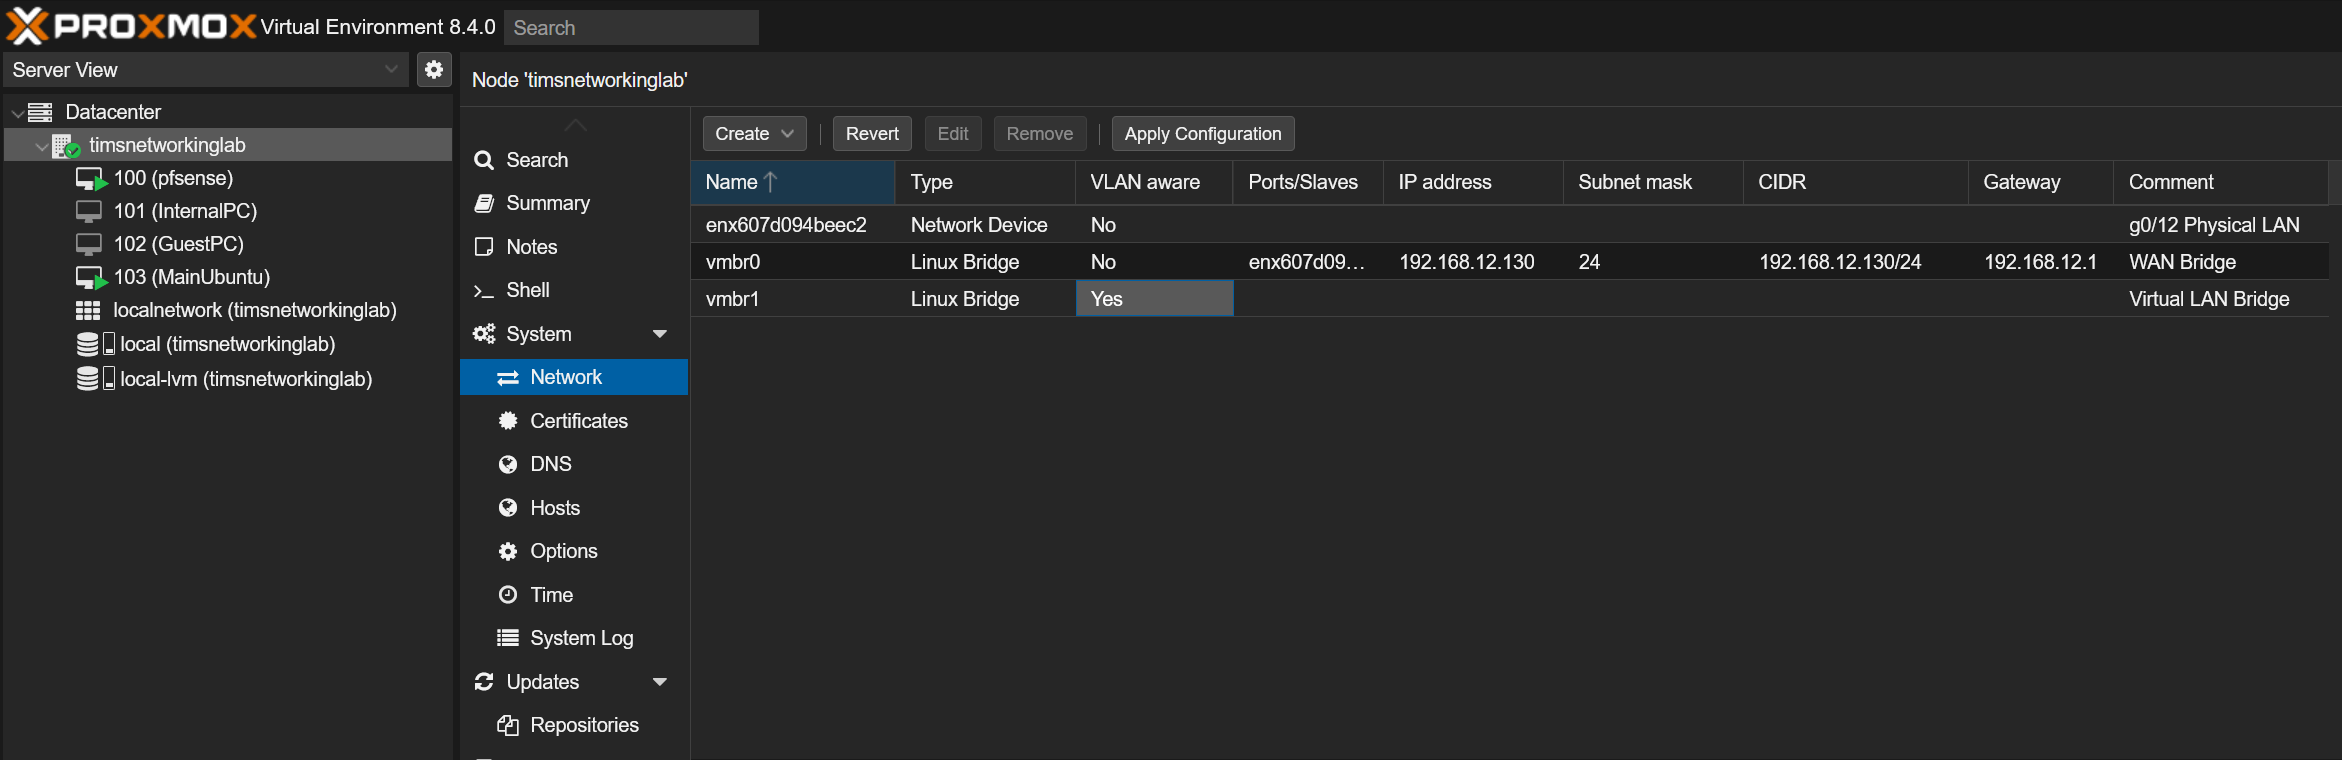Sort by the Name column header
The height and width of the screenshot is (760, 2342).
click(792, 182)
